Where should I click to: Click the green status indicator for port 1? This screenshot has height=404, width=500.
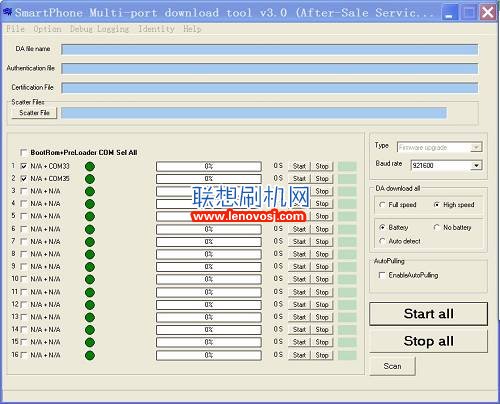point(90,167)
